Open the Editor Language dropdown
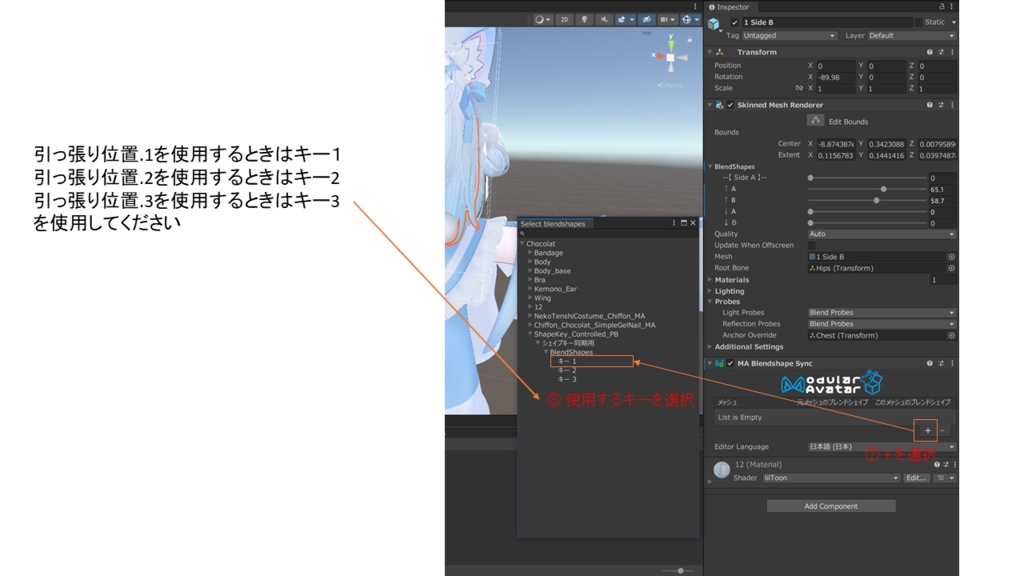1024x576 pixels. 882,447
